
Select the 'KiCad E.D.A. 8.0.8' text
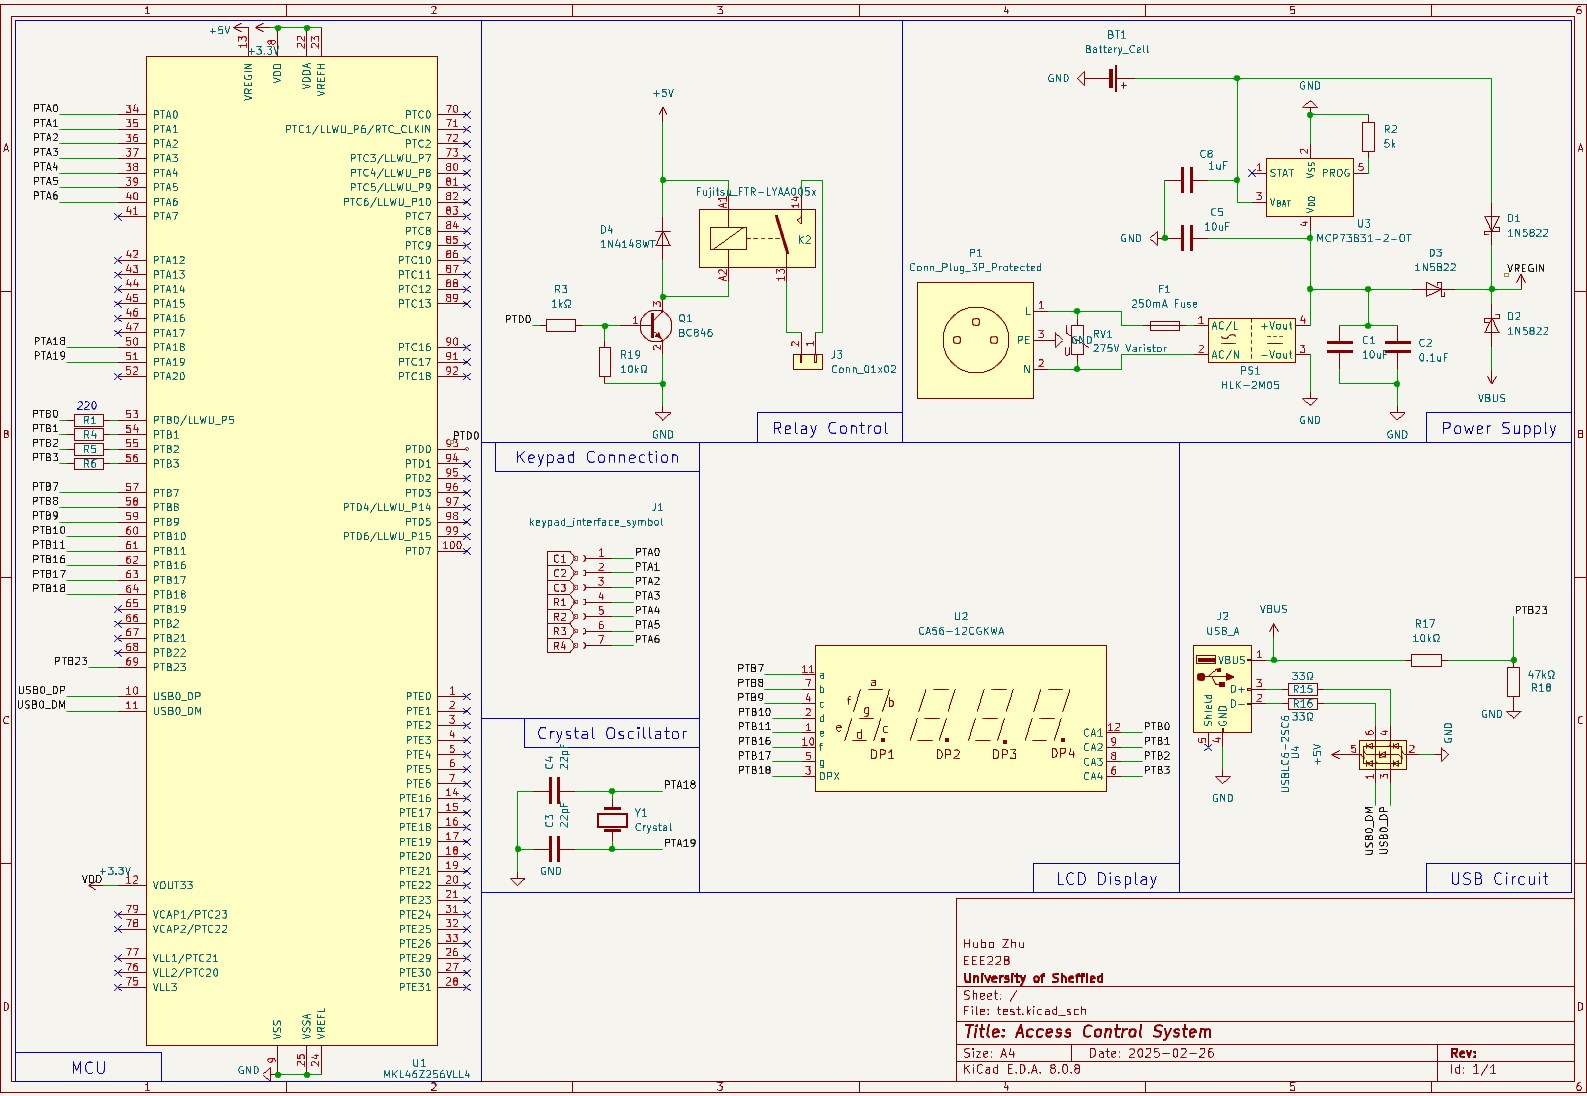pyautogui.click(x=1022, y=1069)
